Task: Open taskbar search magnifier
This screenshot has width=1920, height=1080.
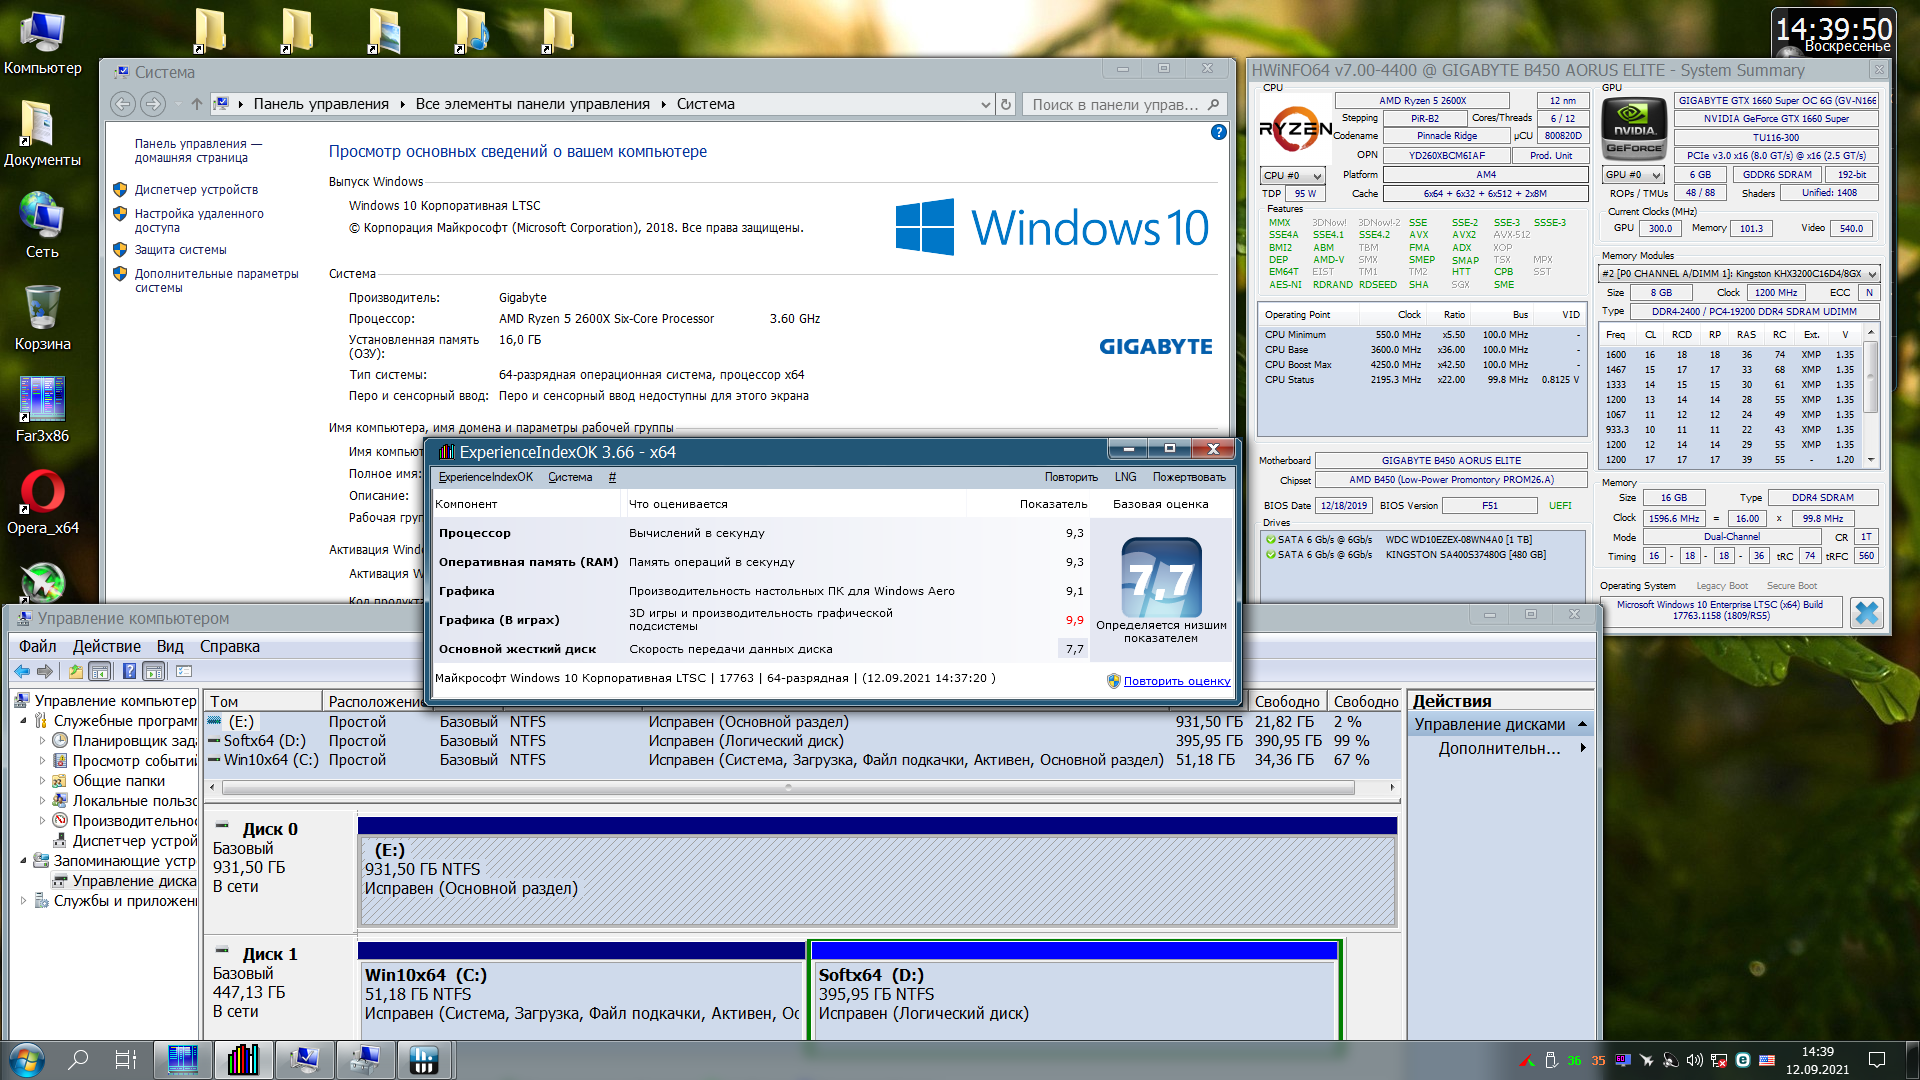Action: pyautogui.click(x=78, y=1060)
